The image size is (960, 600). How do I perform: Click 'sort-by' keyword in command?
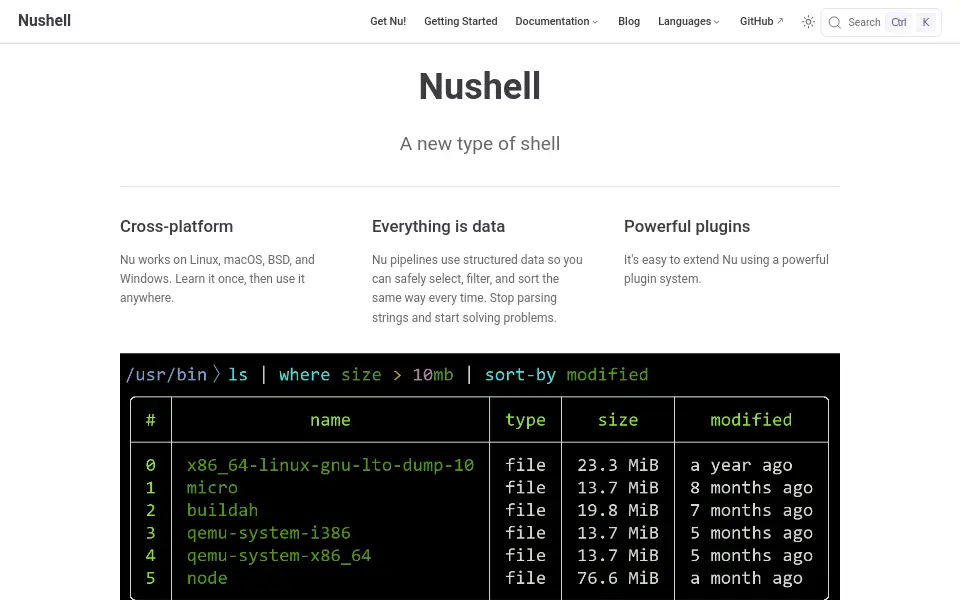pyautogui.click(x=520, y=375)
